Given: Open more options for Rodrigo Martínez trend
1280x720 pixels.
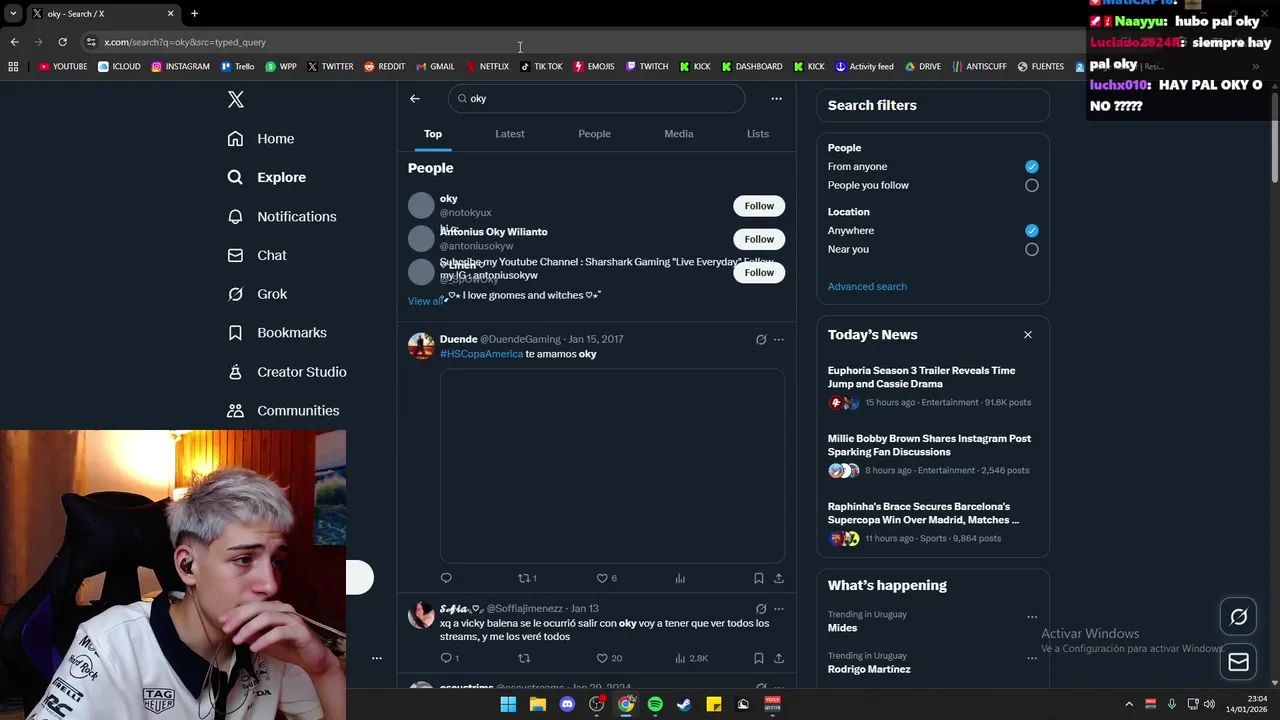Looking at the screenshot, I should click(1032, 658).
